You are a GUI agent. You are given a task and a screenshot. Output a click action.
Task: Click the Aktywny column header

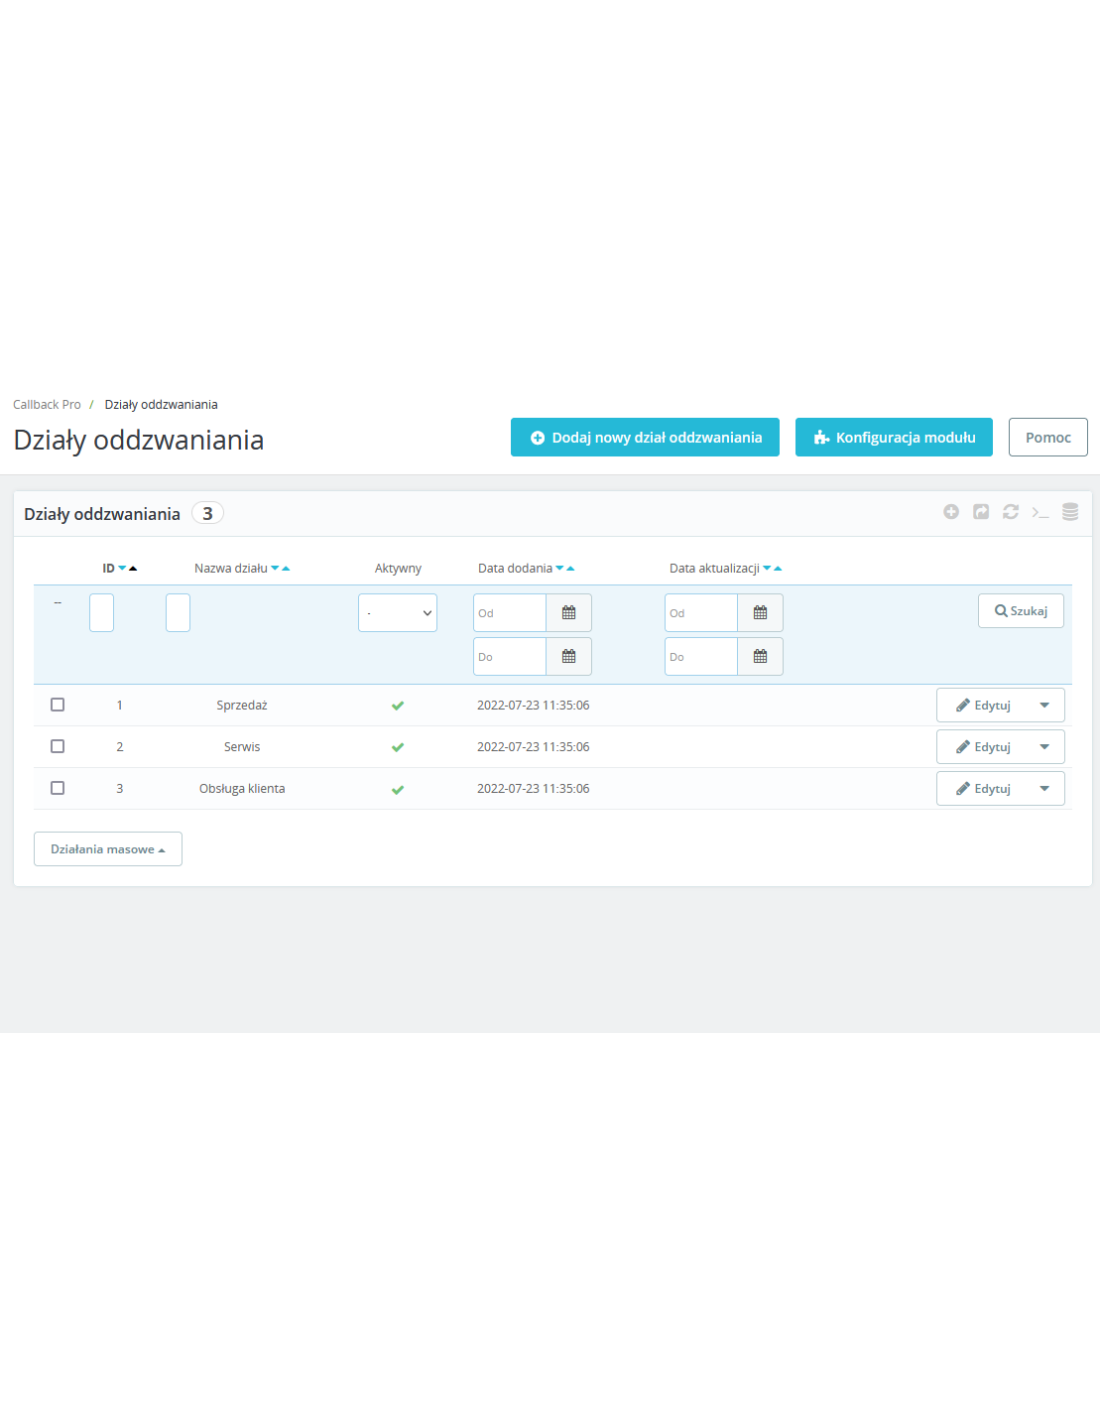(398, 568)
